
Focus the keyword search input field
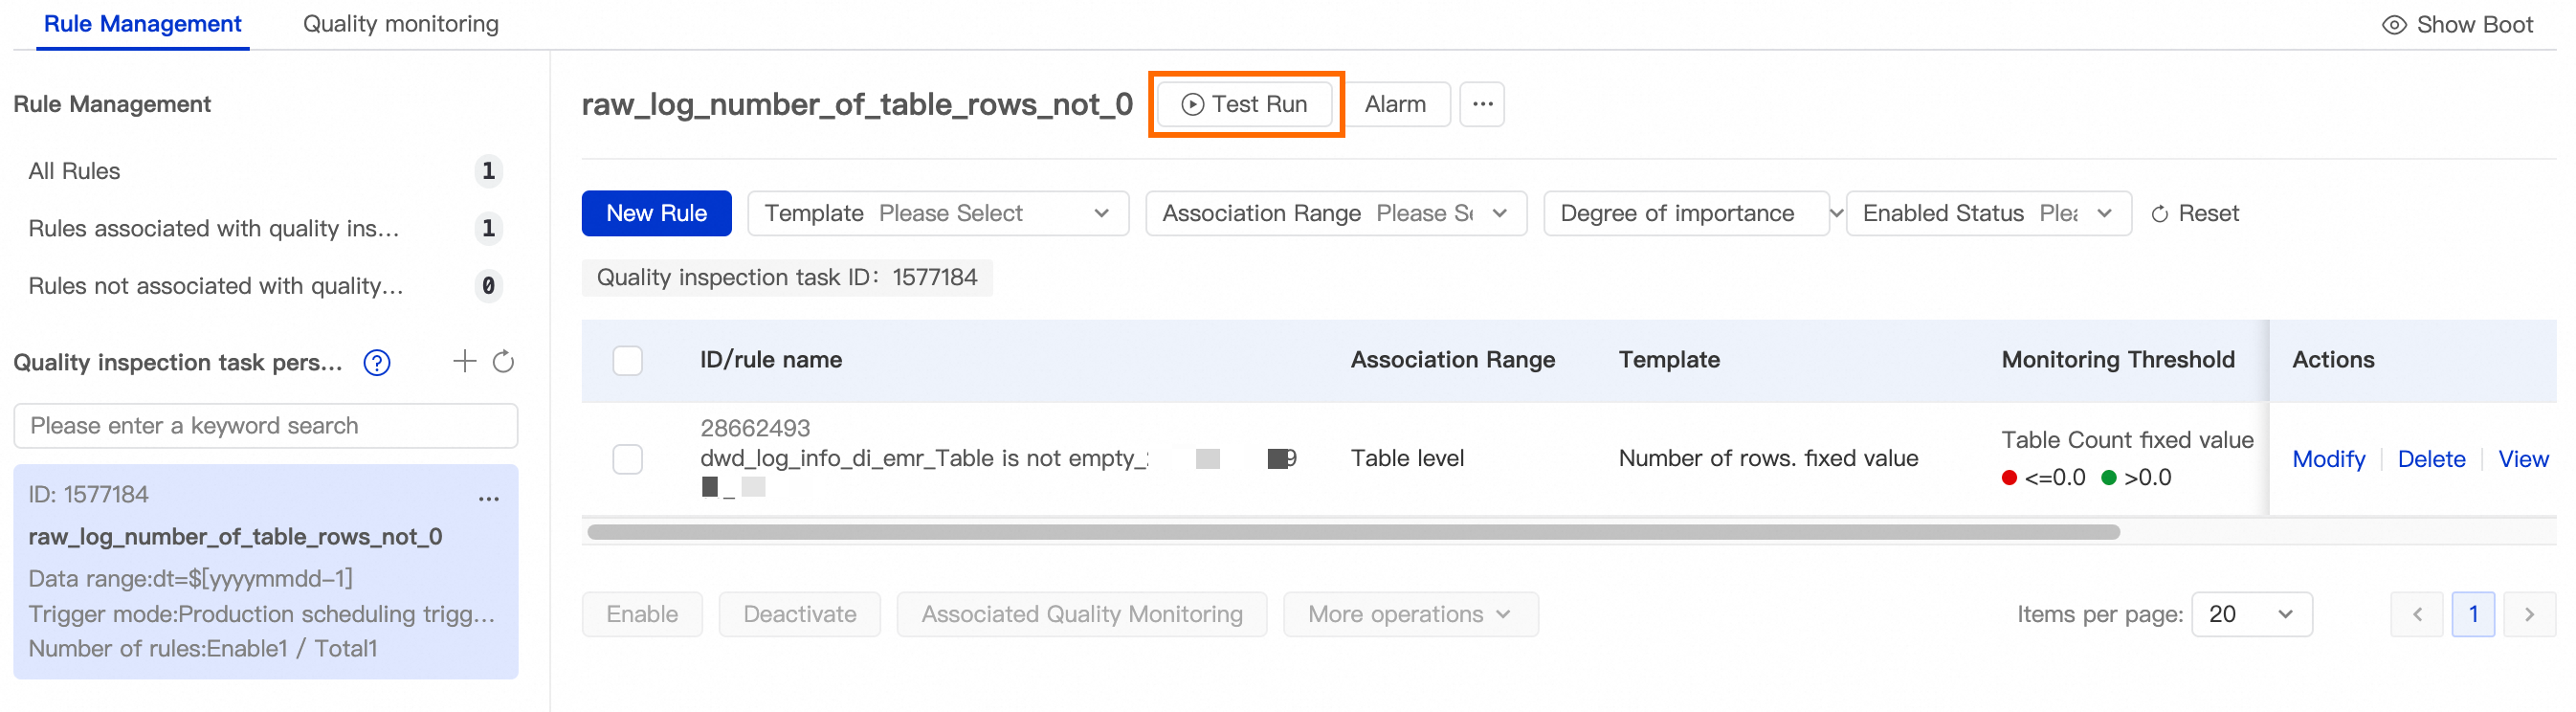(x=265, y=426)
